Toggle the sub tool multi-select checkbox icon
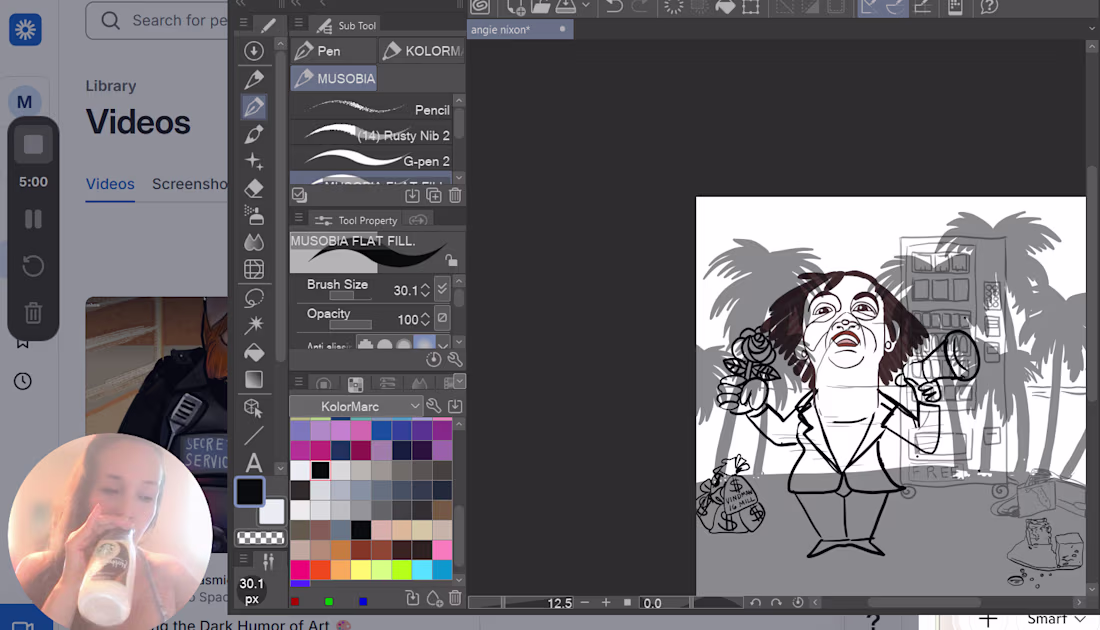 click(x=300, y=195)
